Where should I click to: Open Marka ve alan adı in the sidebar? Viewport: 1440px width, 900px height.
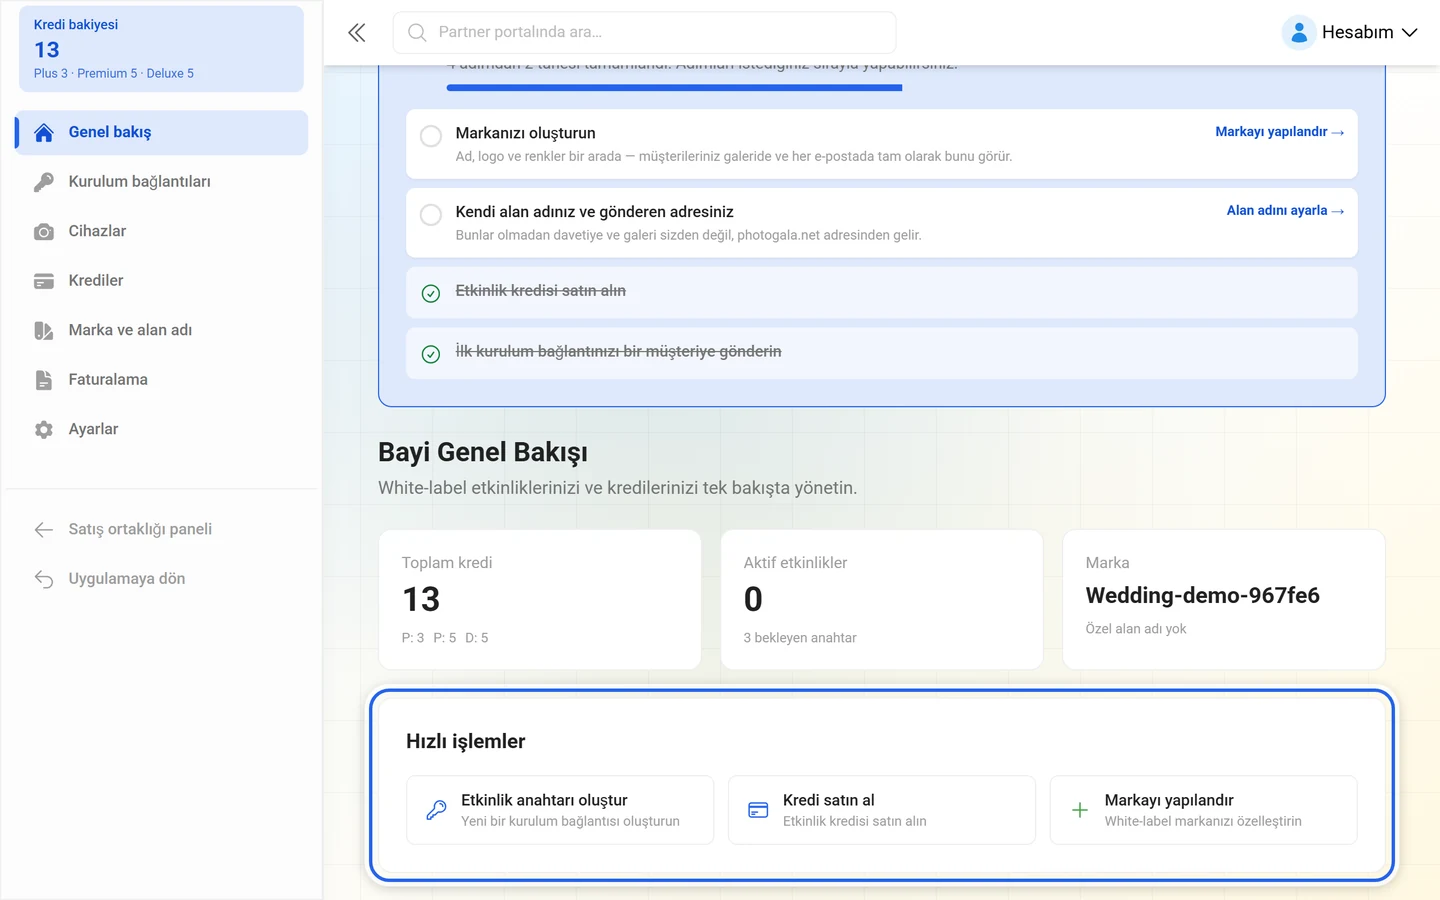click(x=162, y=331)
